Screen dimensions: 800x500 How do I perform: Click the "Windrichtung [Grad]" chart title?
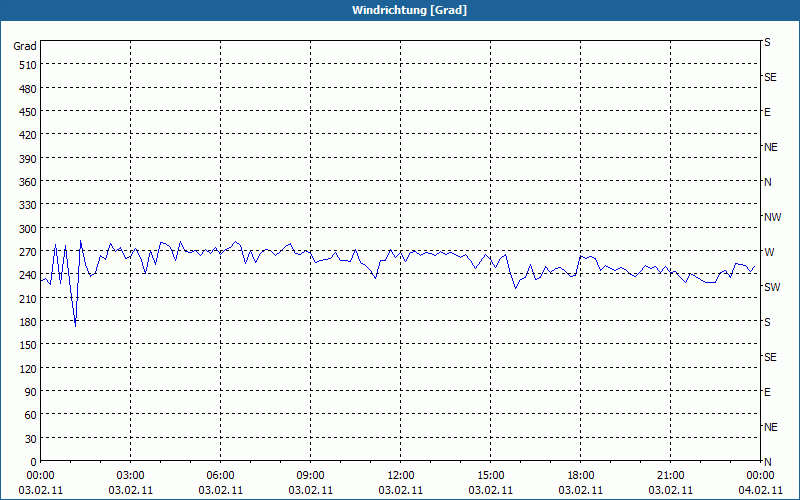409,10
